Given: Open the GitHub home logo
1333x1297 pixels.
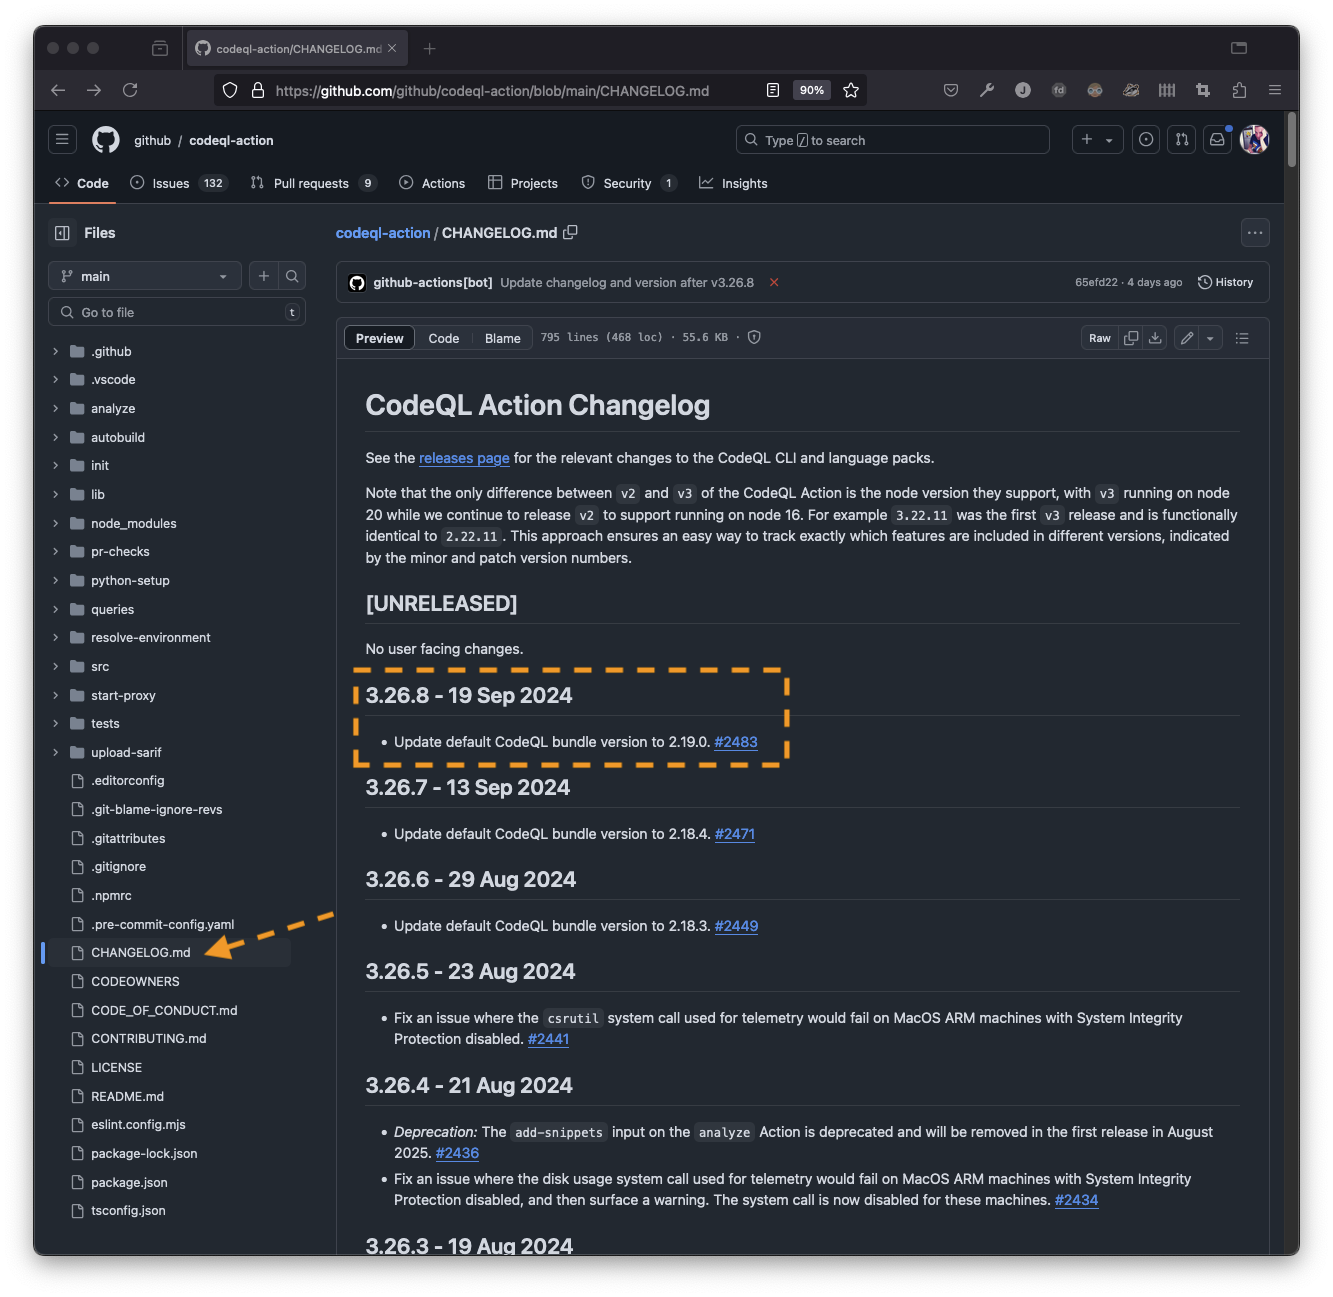Looking at the screenshot, I should pos(106,140).
